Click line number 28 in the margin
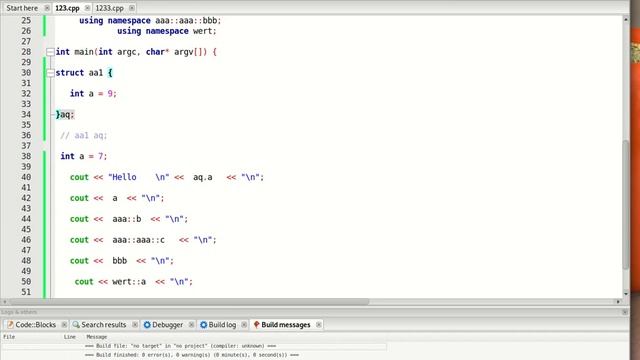Viewport: 640px width, 360px height. tap(26, 52)
